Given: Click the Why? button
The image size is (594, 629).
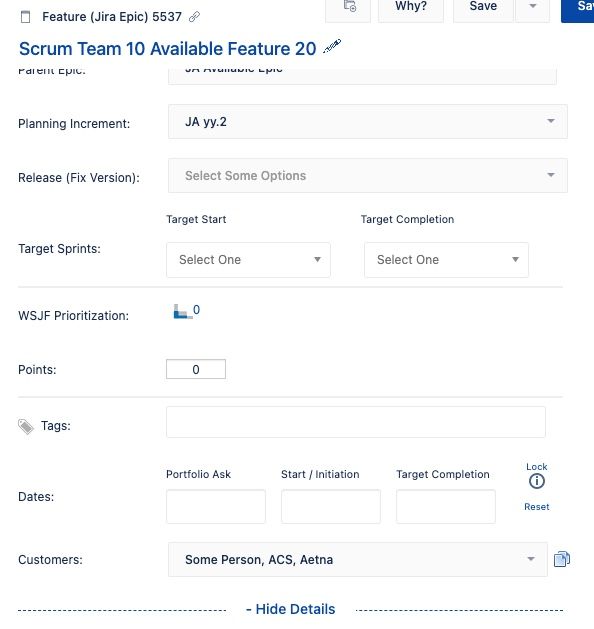Looking at the screenshot, I should click(x=411, y=9).
